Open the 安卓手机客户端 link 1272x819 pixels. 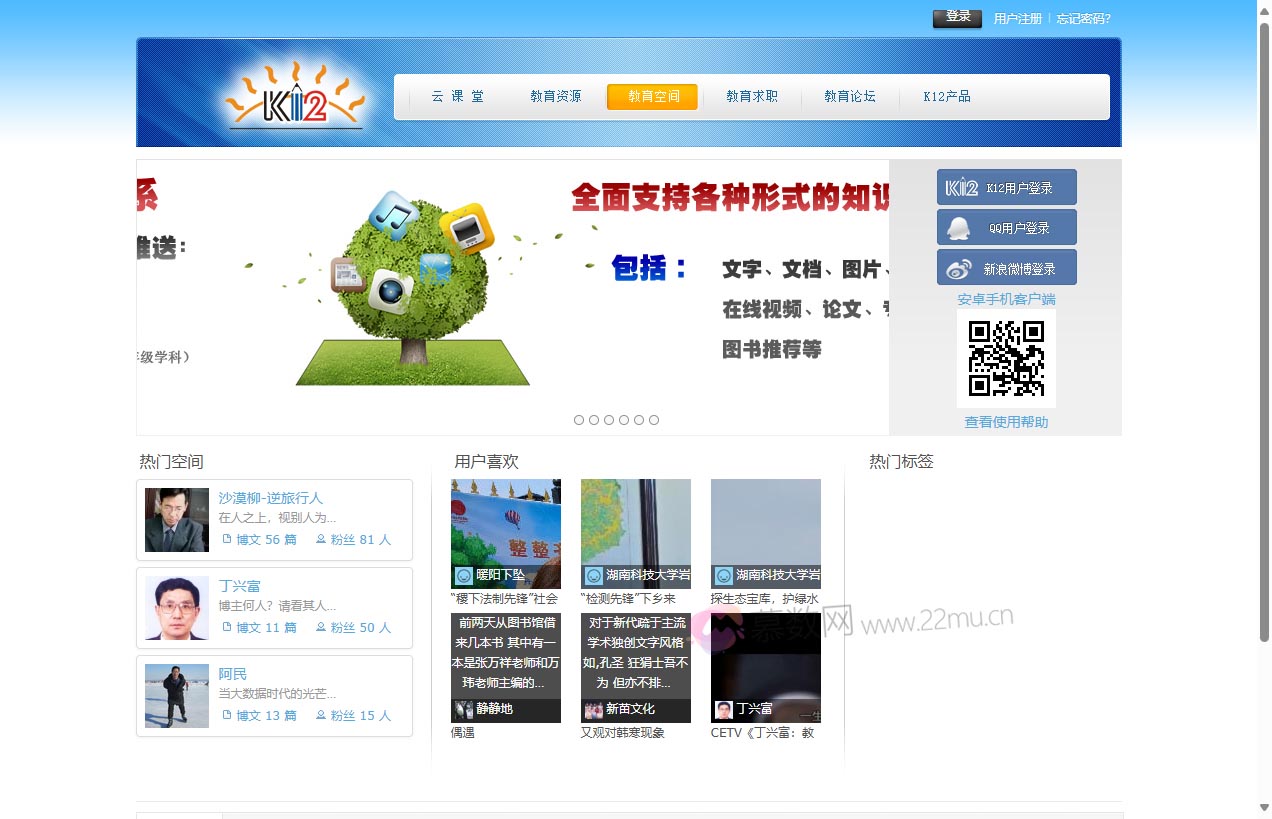click(1006, 299)
